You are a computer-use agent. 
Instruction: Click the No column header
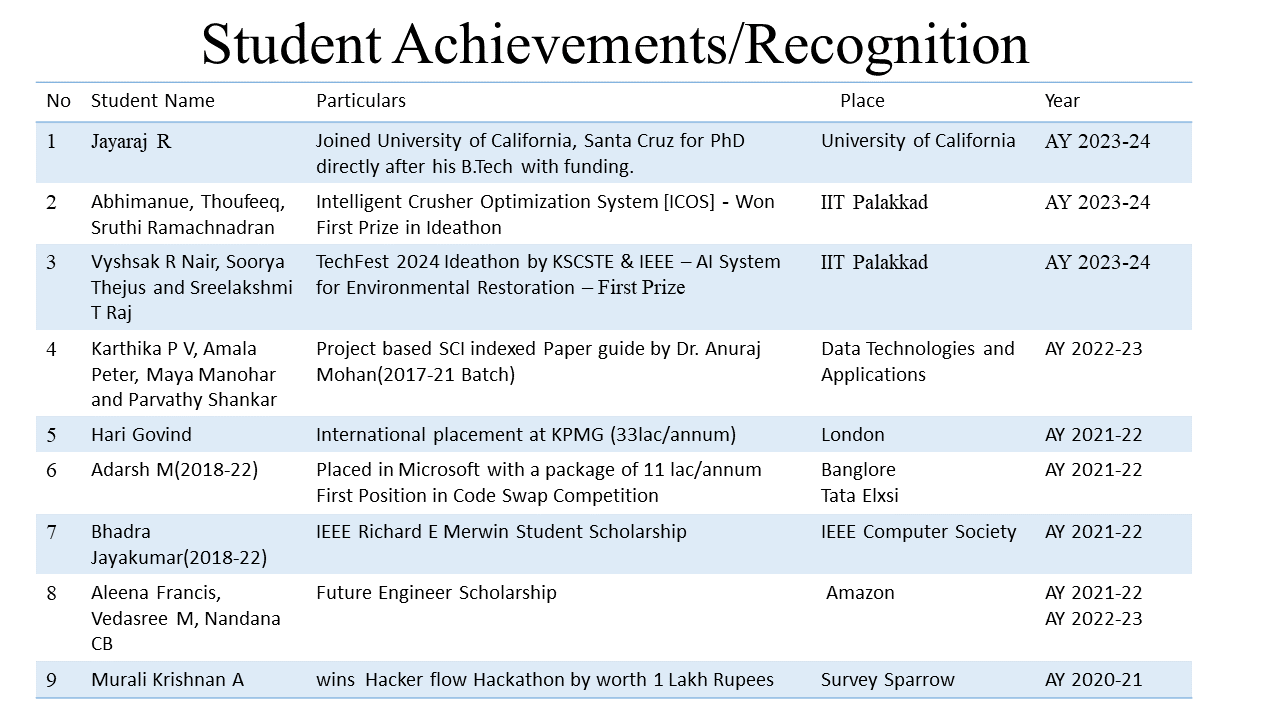coord(59,101)
